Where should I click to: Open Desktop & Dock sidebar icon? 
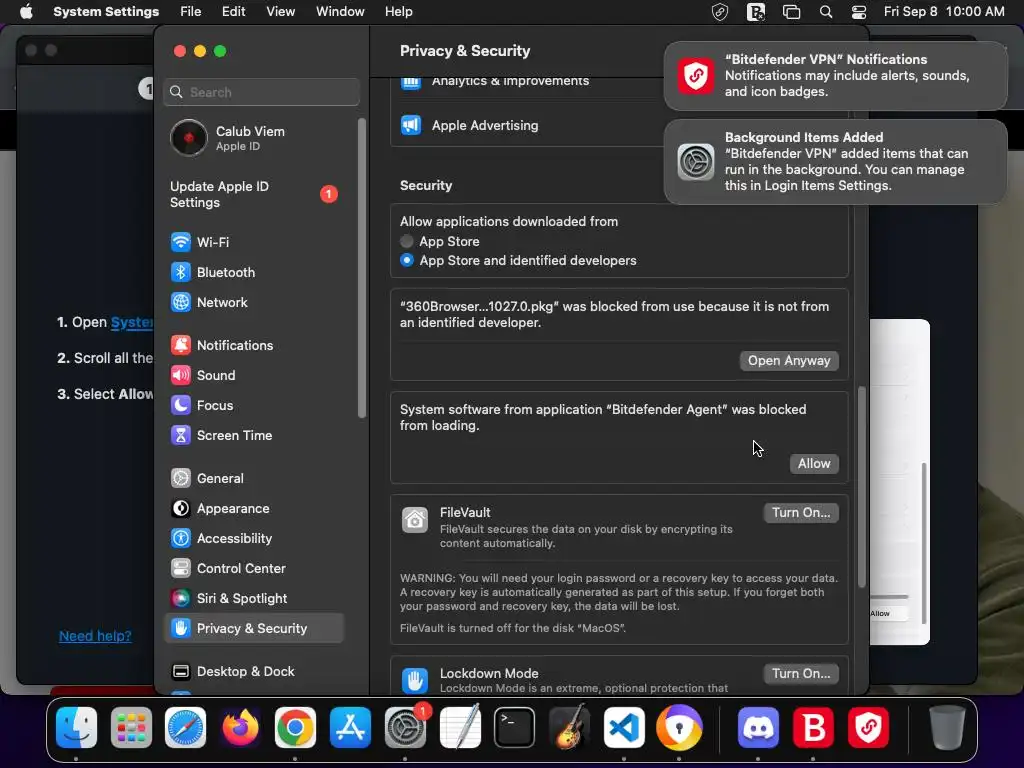pos(181,672)
